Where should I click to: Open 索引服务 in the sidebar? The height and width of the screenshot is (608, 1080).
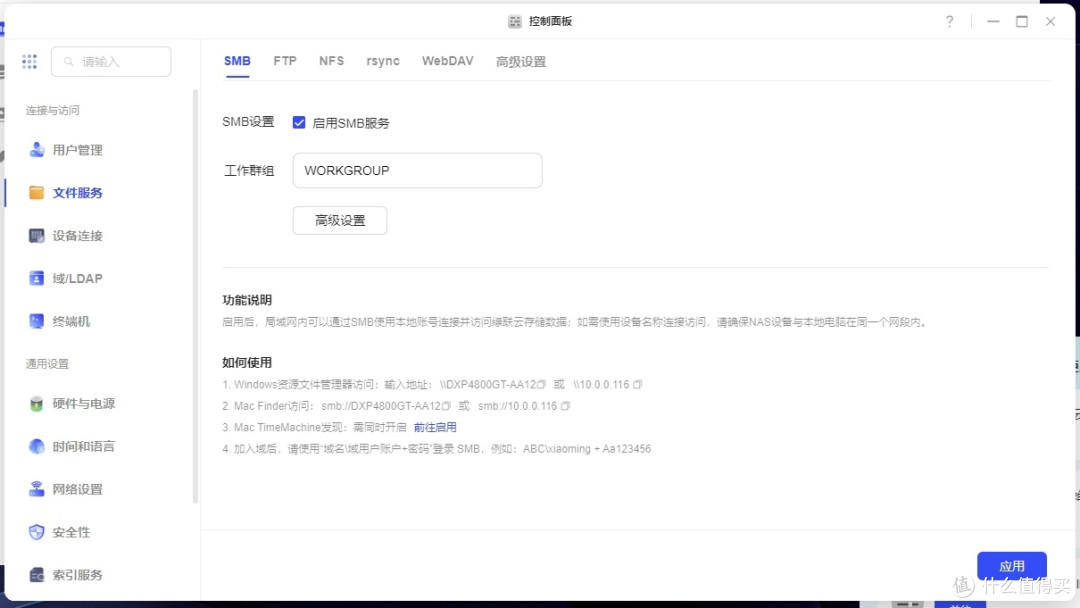pos(77,574)
